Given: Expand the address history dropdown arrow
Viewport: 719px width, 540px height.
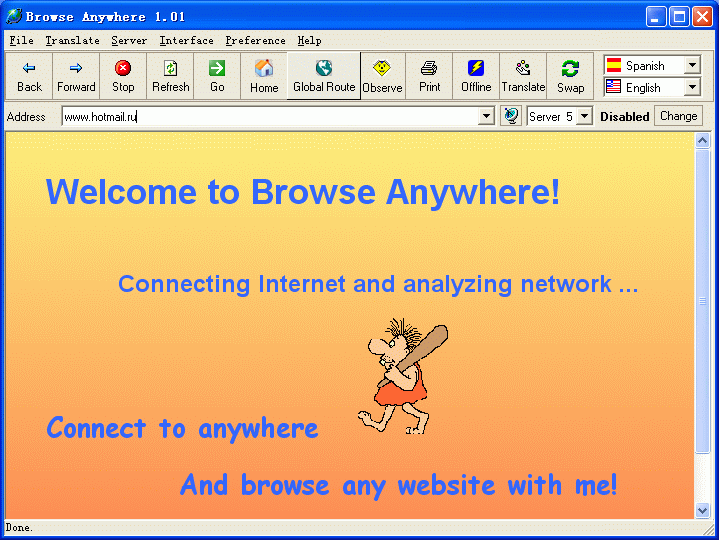Looking at the screenshot, I should (x=486, y=116).
